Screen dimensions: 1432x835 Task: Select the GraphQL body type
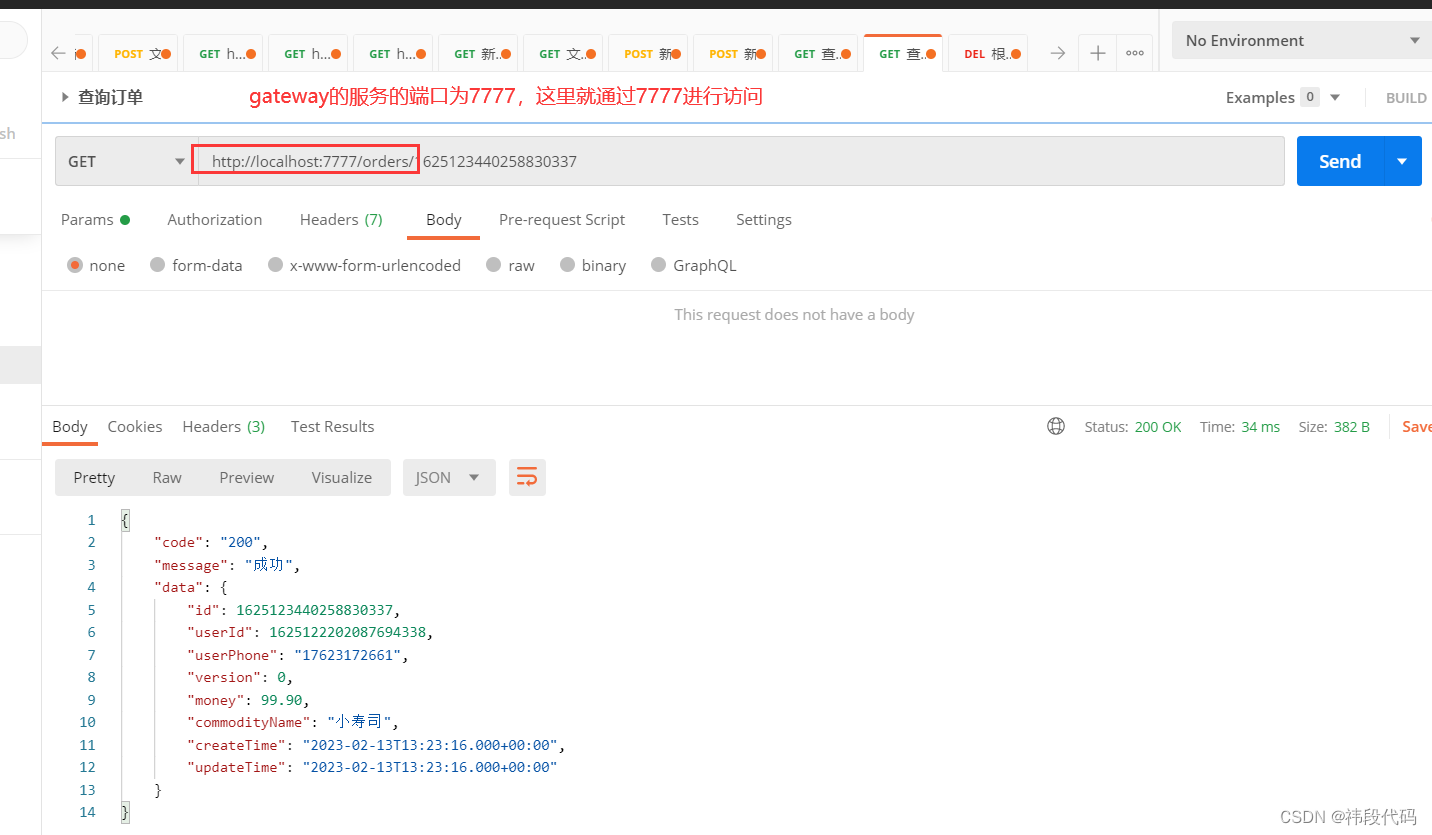[x=694, y=265]
